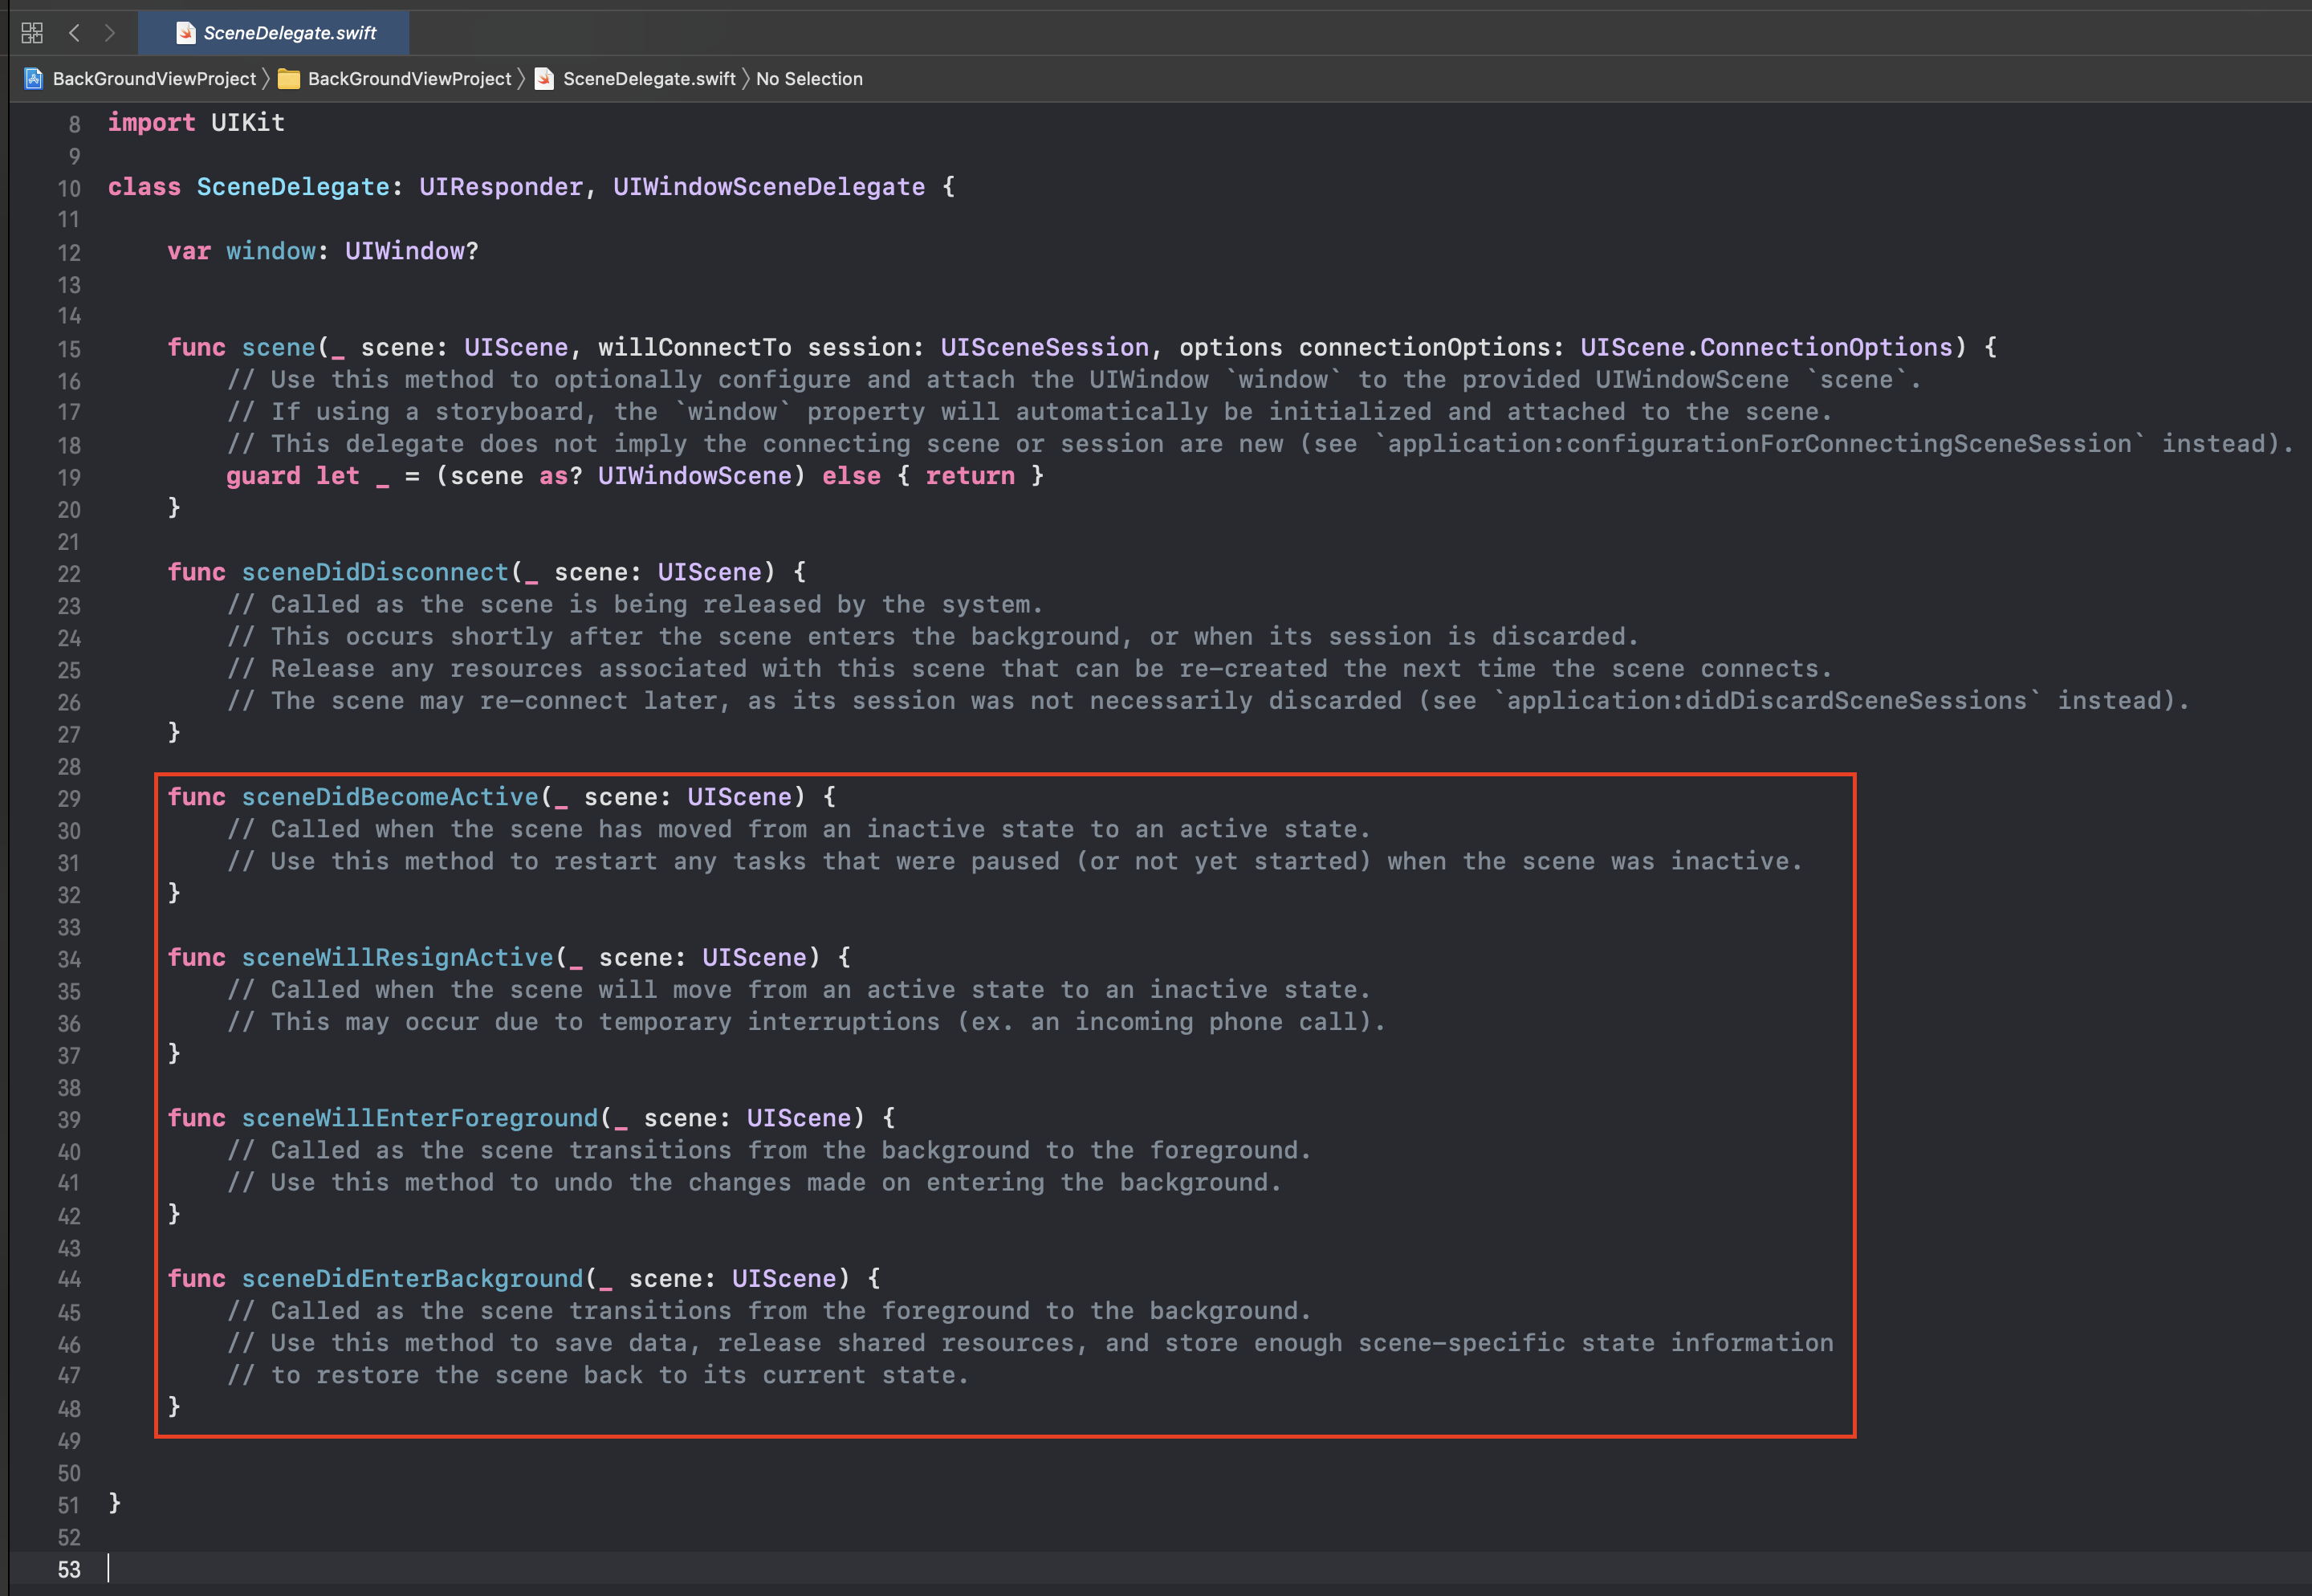Click the import keyword on line 8
The image size is (2312, 1596).
[x=151, y=122]
